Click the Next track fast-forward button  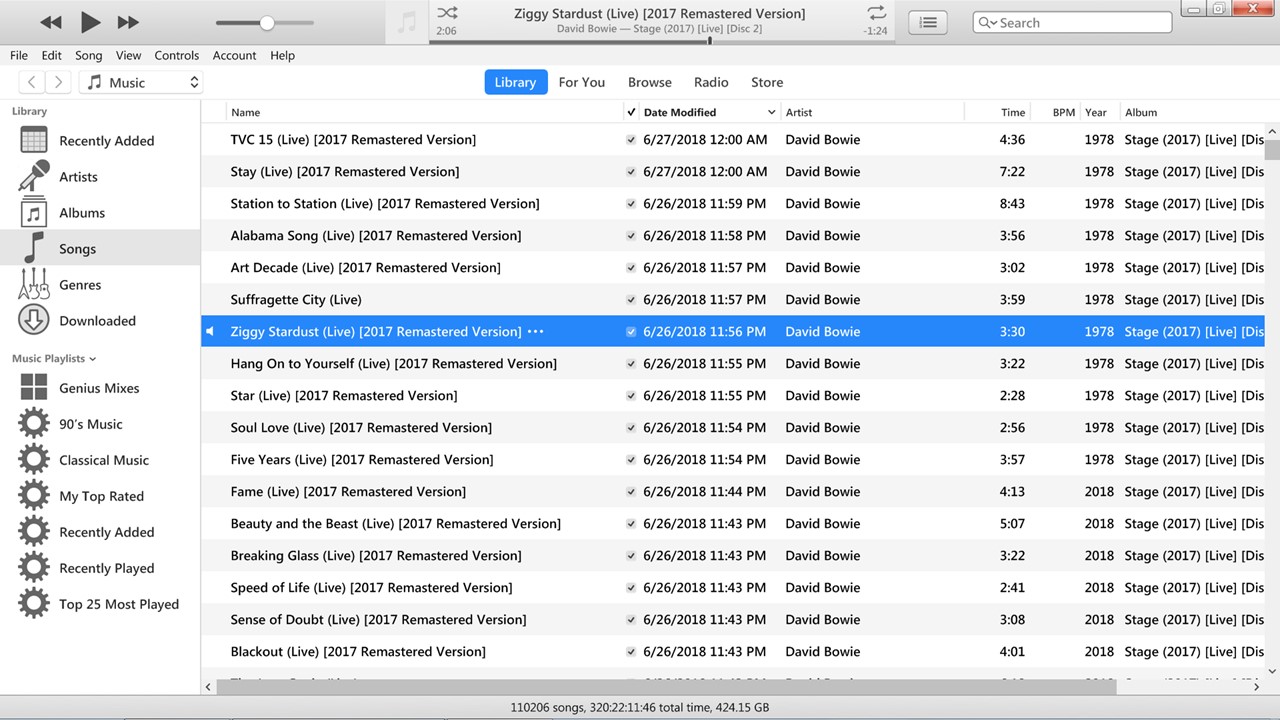coord(128,22)
